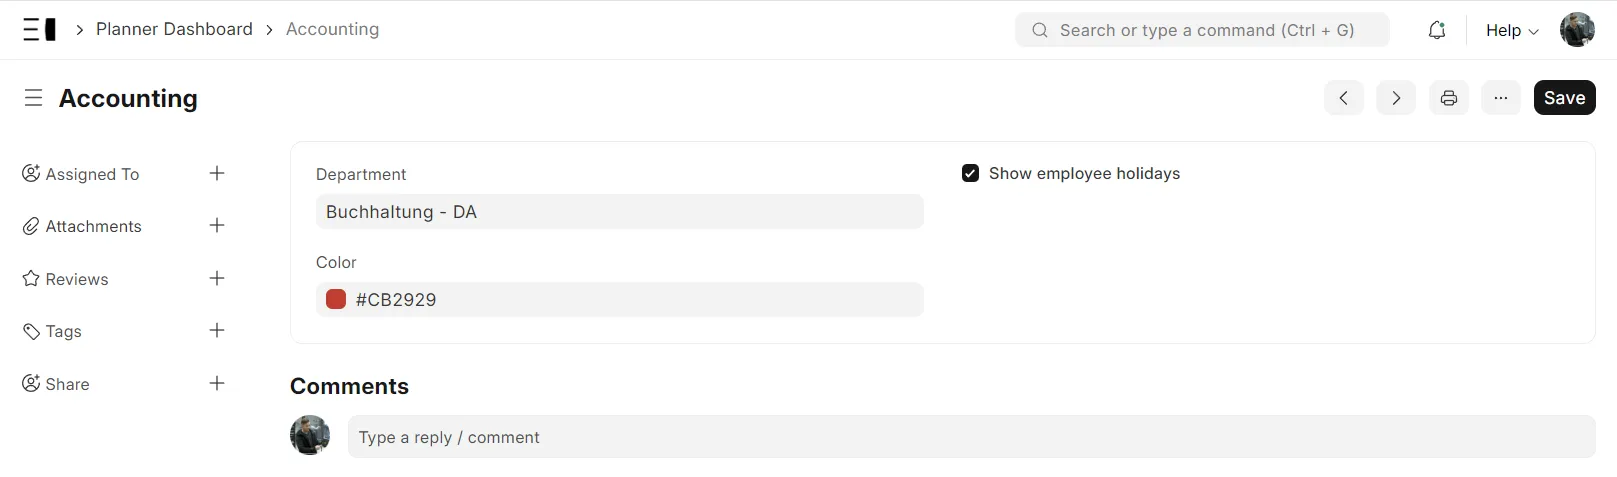Focus the Type a reply / comment box
The height and width of the screenshot is (477, 1617).
tap(971, 437)
